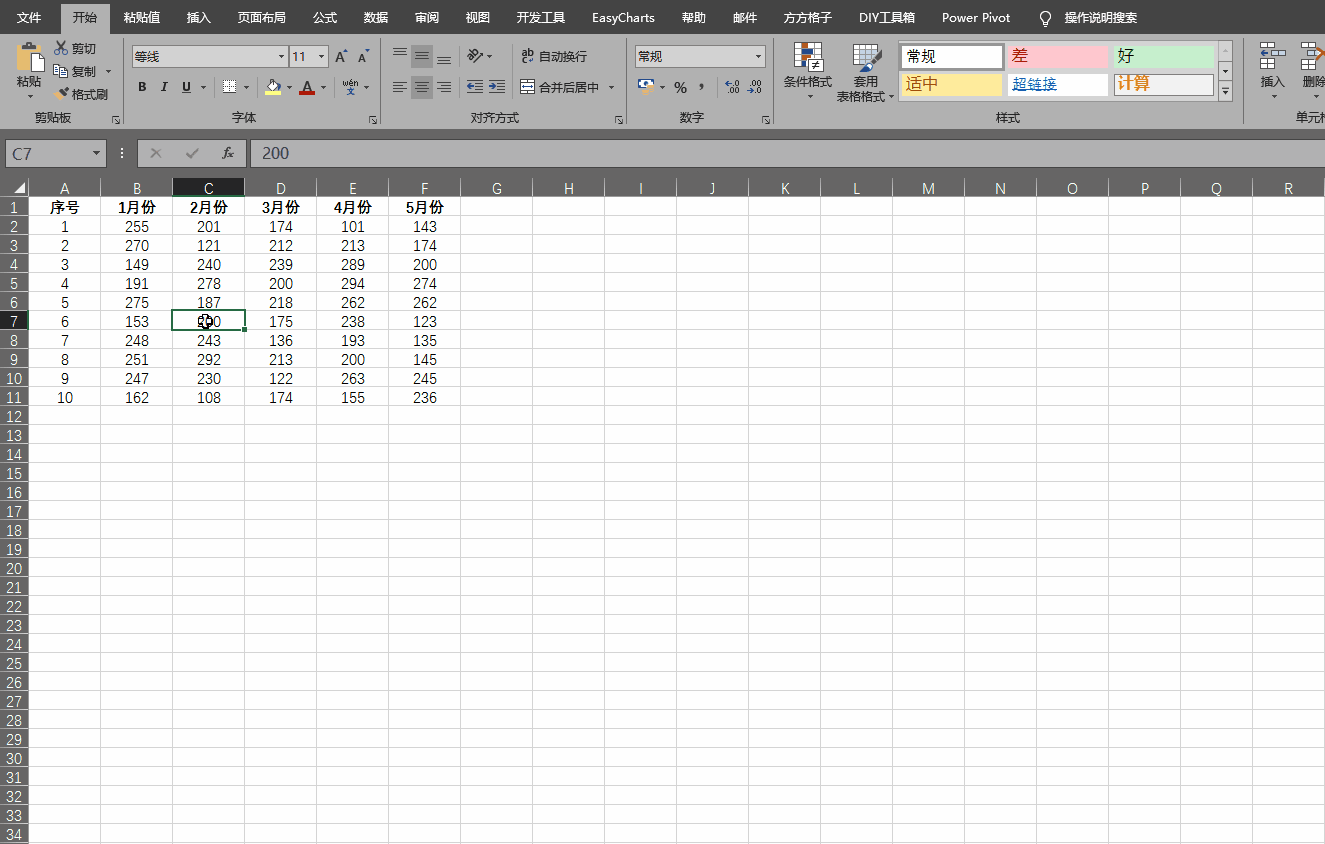Apply cell borders icon

point(229,87)
